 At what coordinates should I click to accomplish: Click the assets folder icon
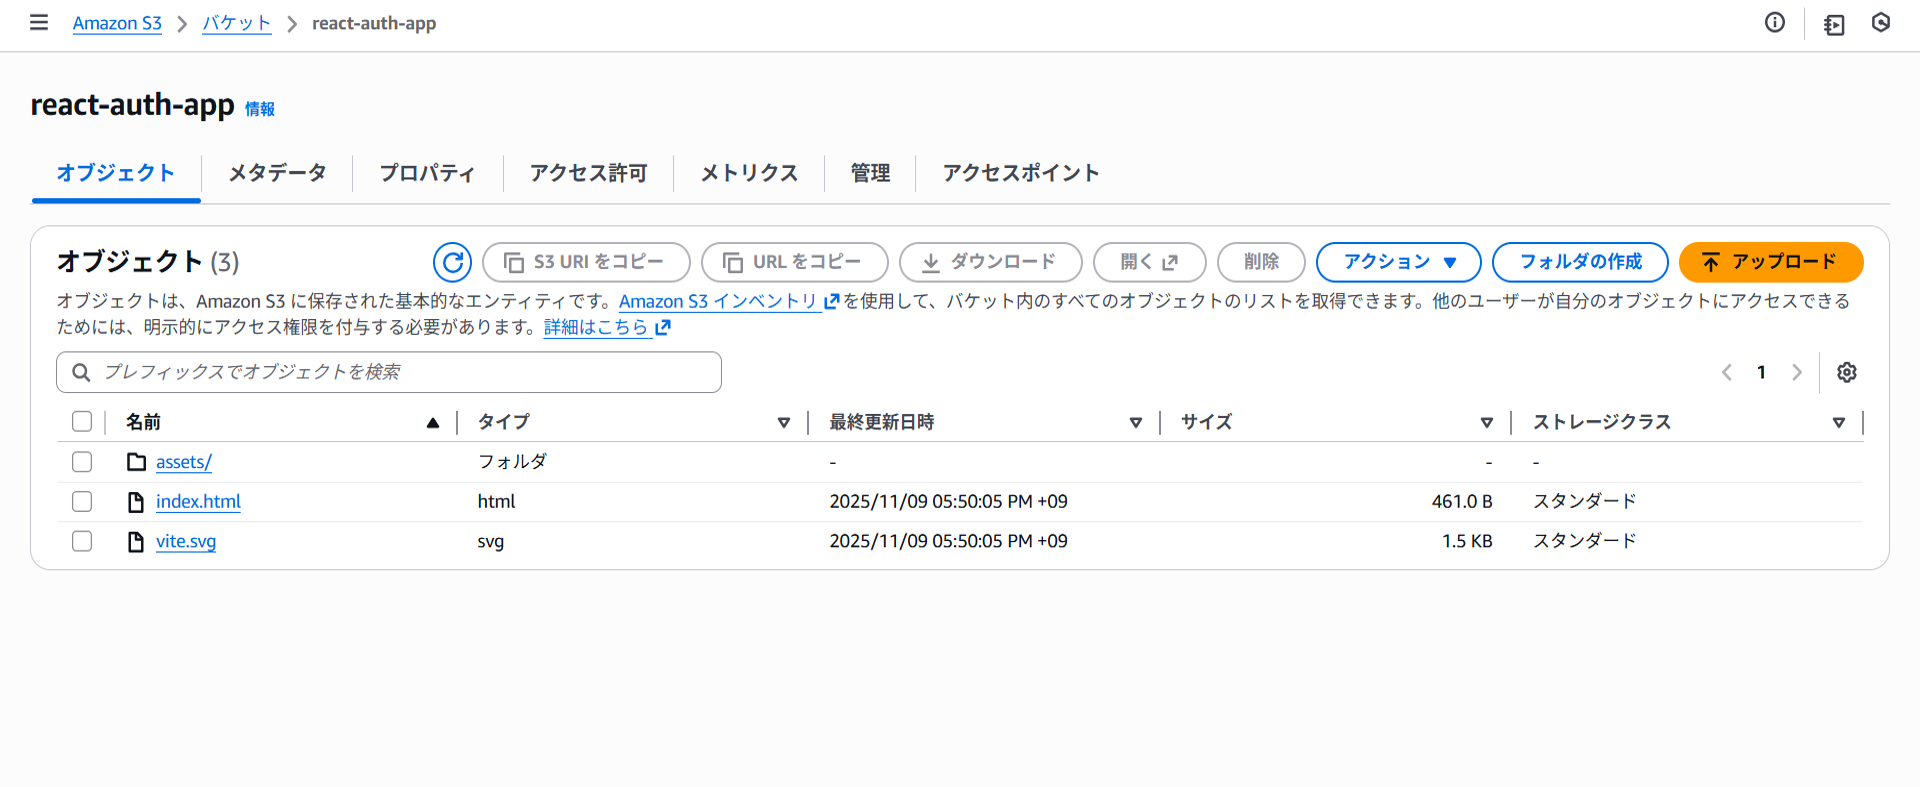coord(136,462)
